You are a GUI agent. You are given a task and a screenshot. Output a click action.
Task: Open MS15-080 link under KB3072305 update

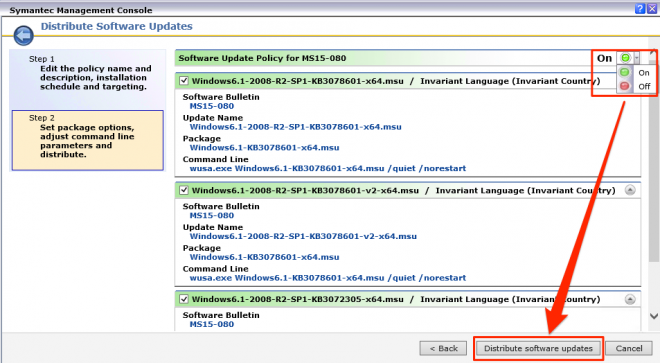[212, 324]
